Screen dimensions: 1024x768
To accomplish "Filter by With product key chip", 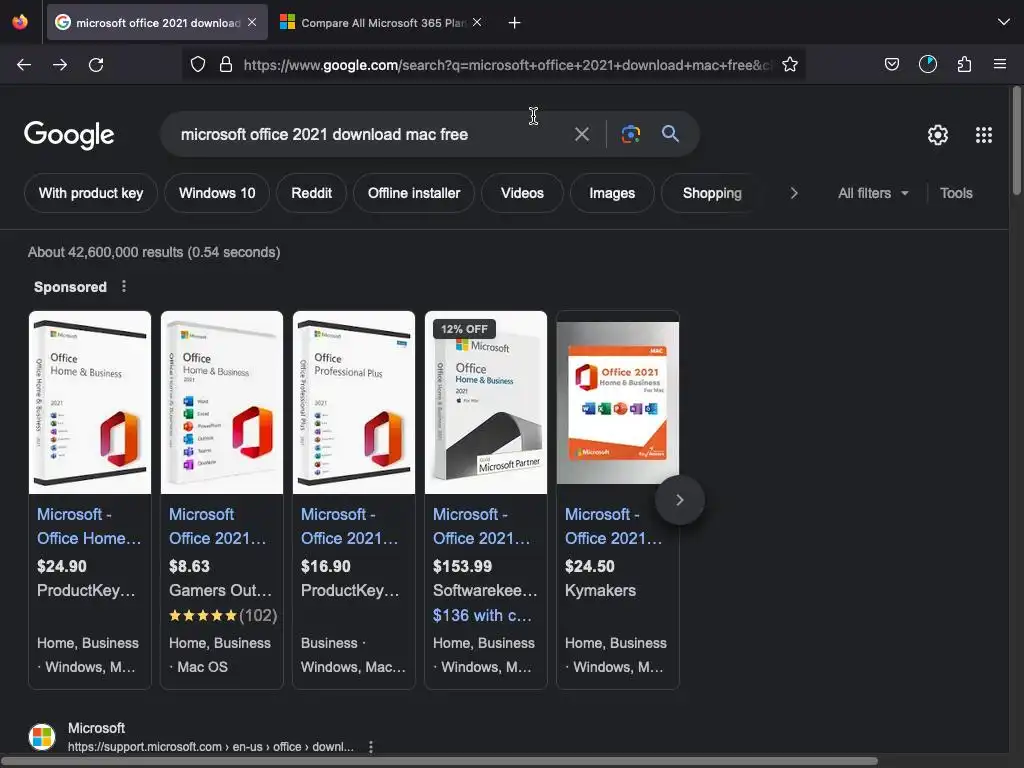I will 91,193.
